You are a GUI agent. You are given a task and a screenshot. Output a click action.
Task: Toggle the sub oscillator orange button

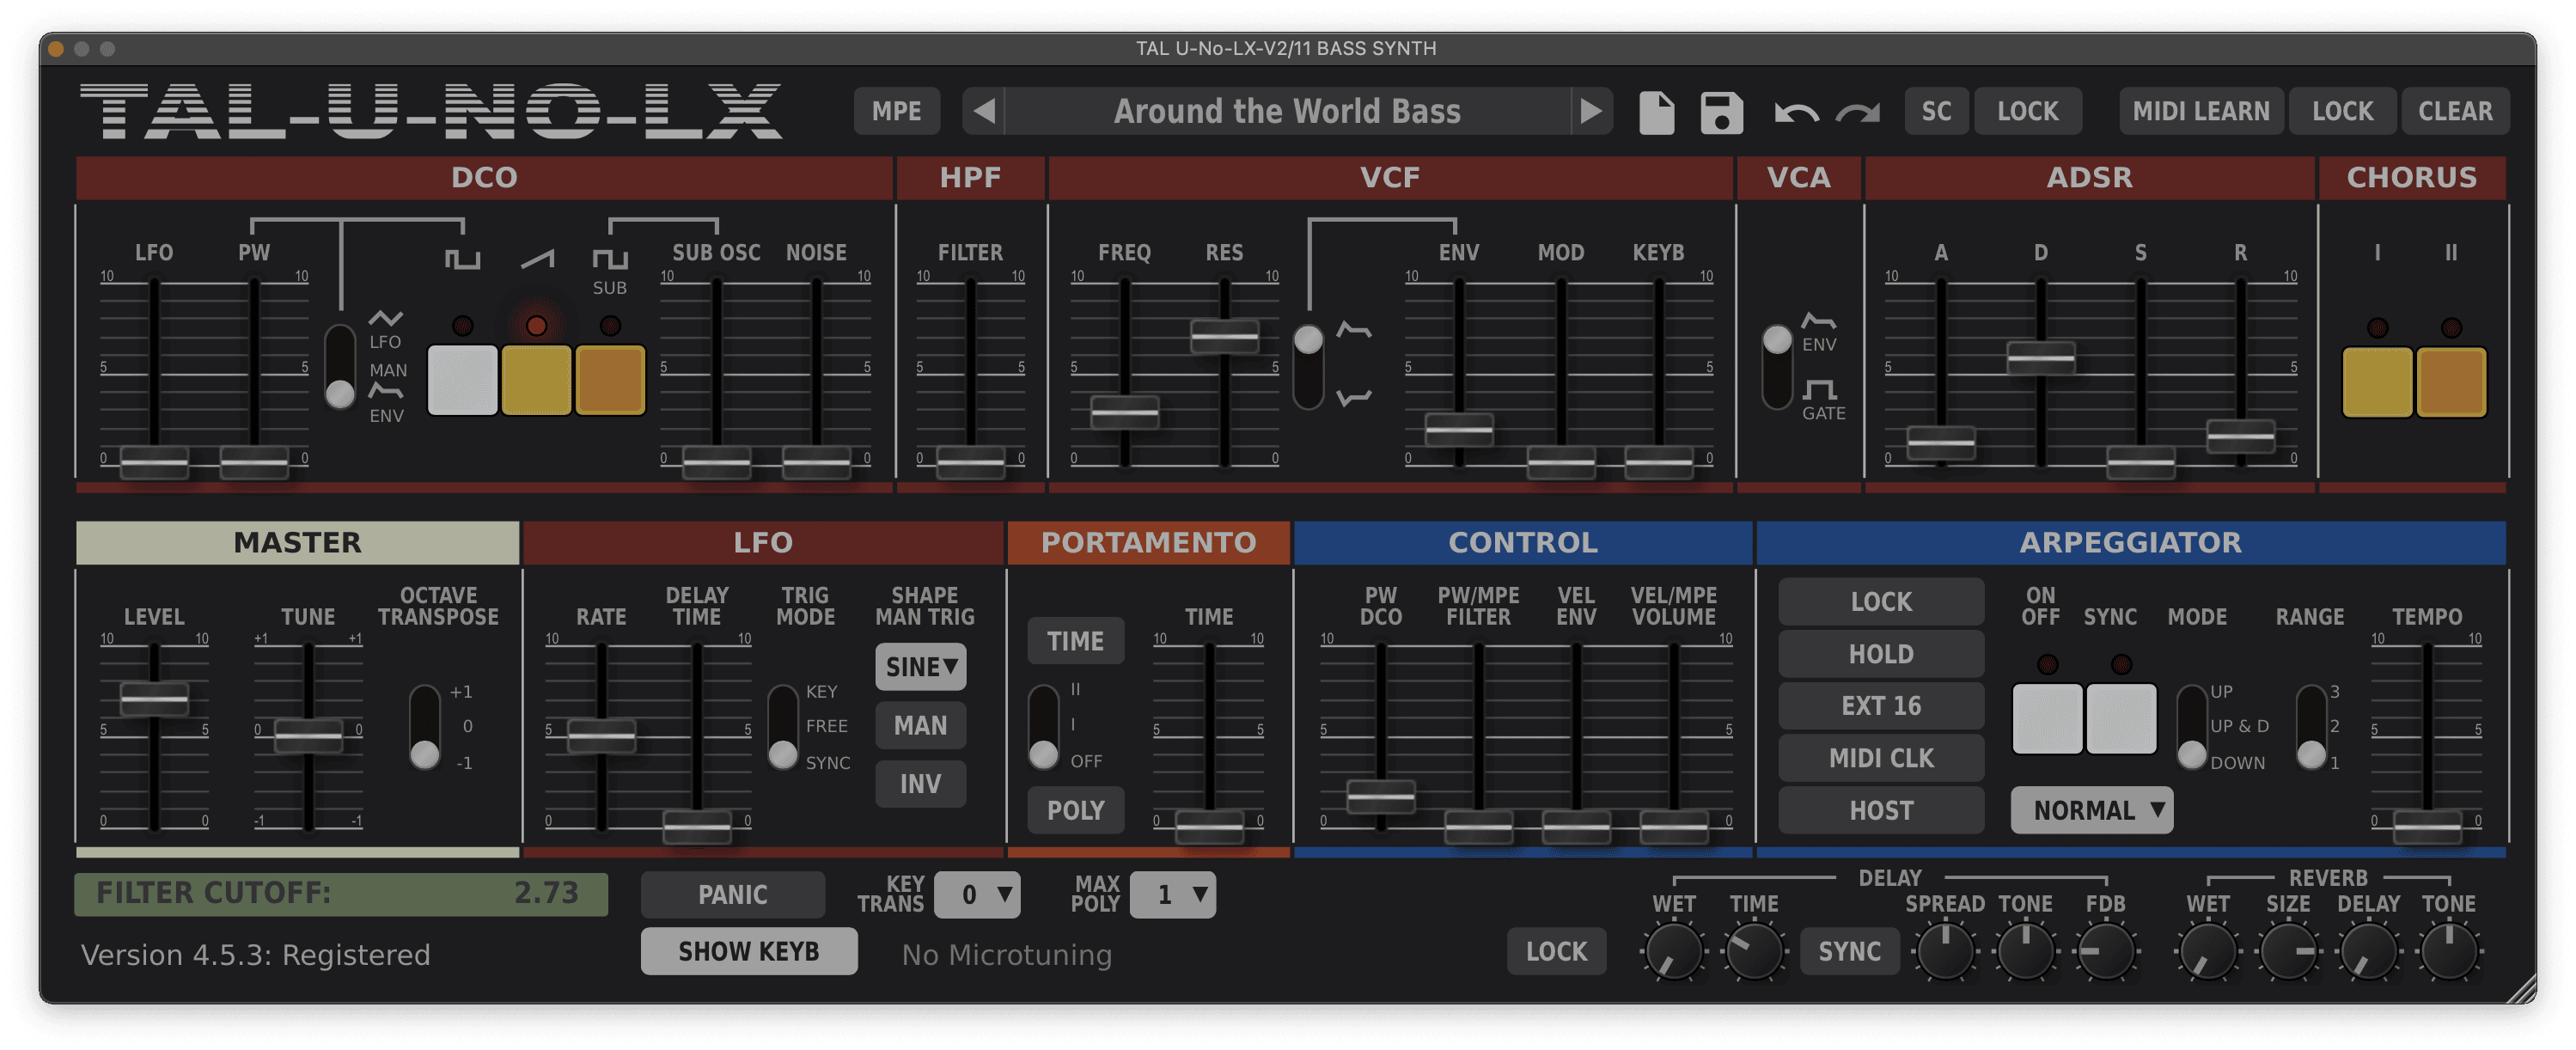tap(610, 380)
